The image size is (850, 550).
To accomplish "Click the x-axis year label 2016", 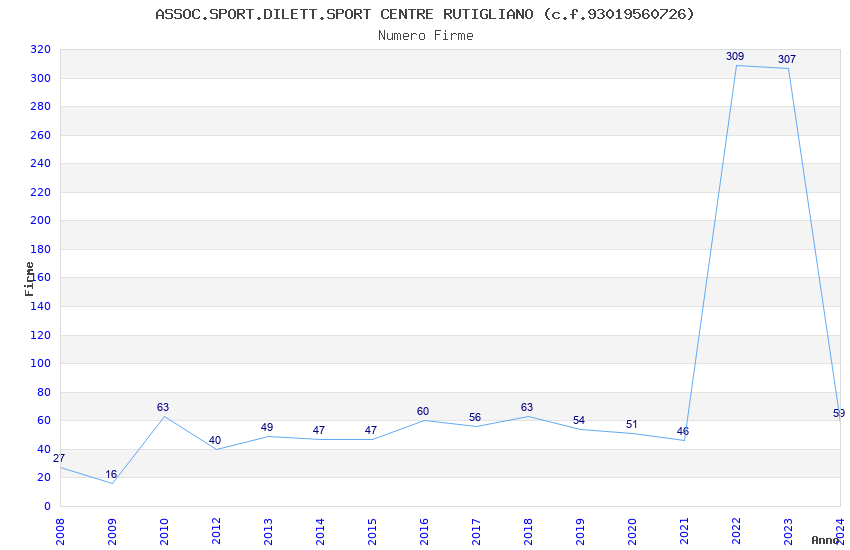I will coord(424,531).
